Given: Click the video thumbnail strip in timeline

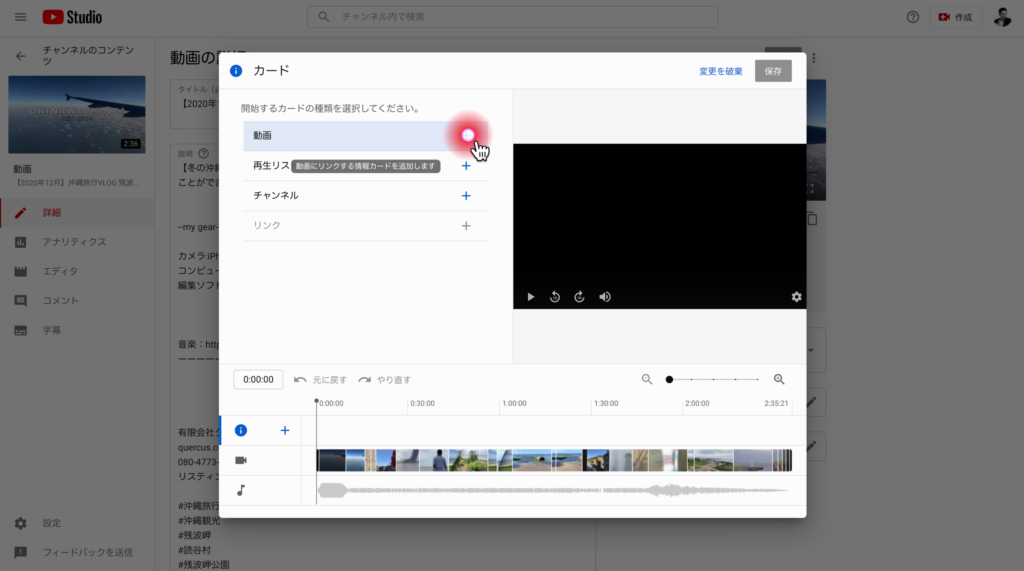Looking at the screenshot, I should point(554,461).
